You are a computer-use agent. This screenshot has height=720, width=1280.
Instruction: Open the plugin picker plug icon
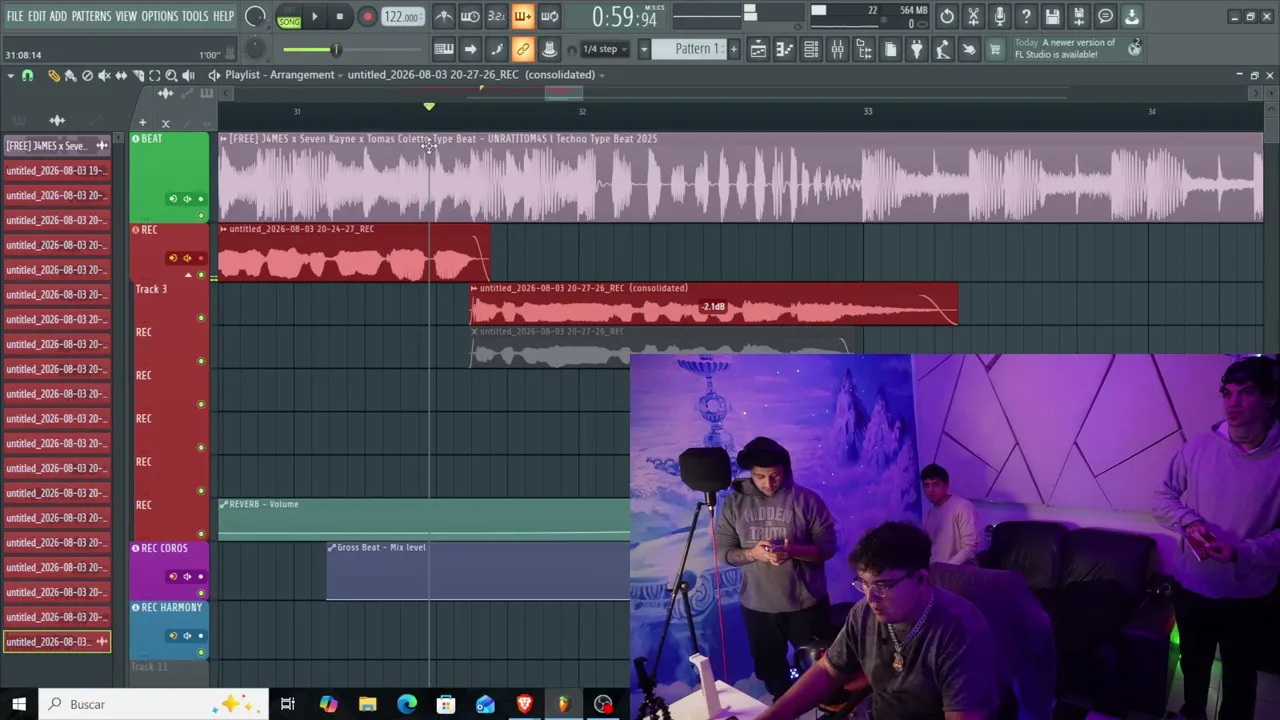(x=916, y=49)
